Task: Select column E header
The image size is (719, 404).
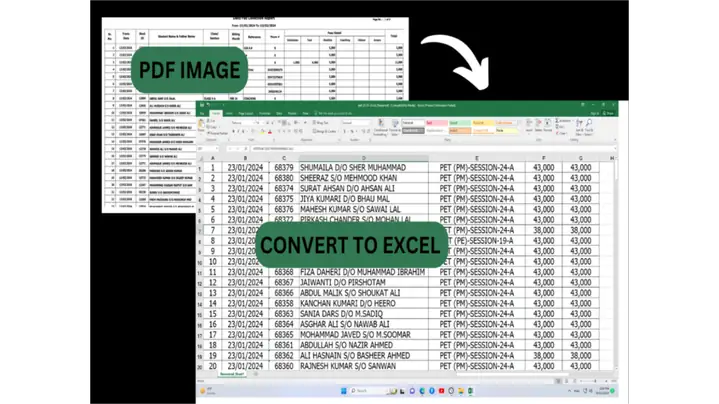Action: [x=476, y=158]
